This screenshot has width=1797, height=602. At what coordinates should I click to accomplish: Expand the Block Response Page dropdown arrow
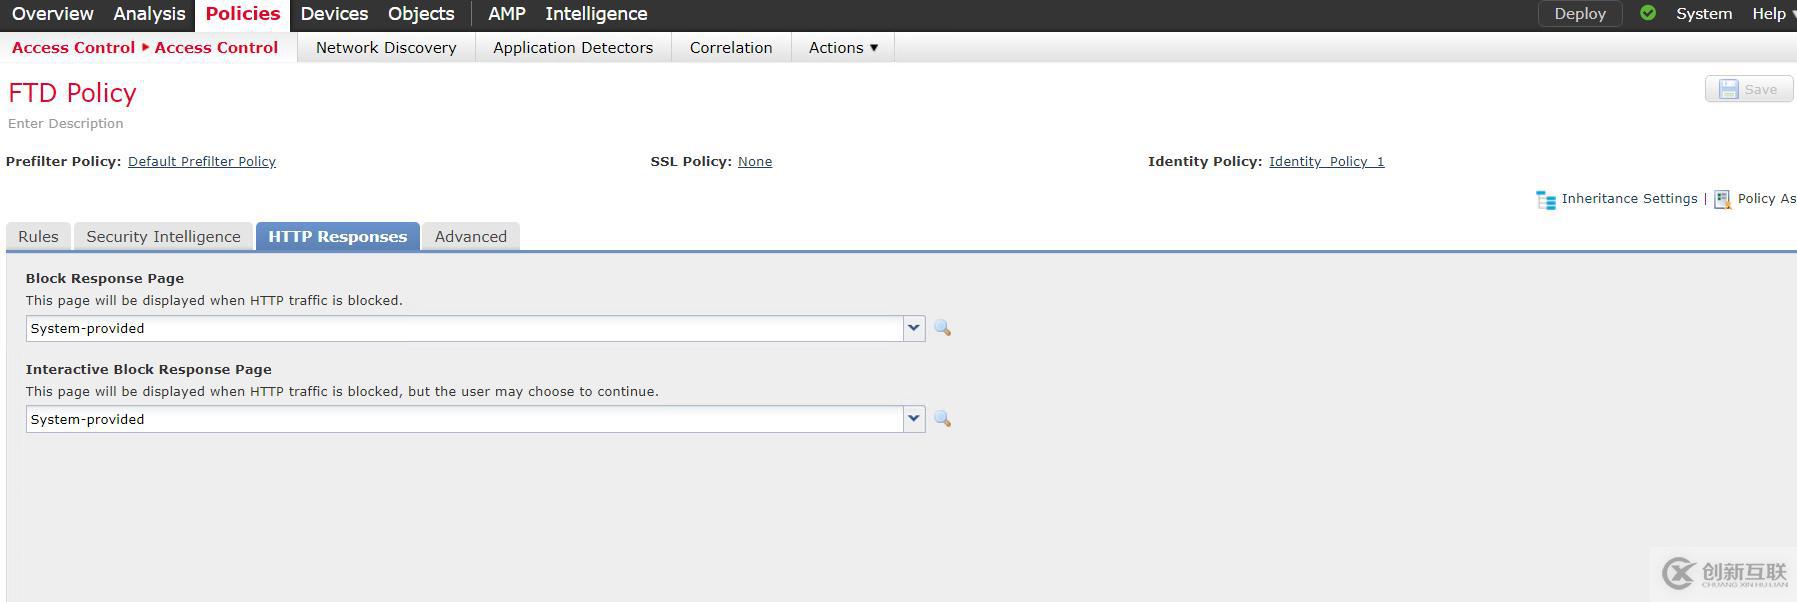point(913,328)
